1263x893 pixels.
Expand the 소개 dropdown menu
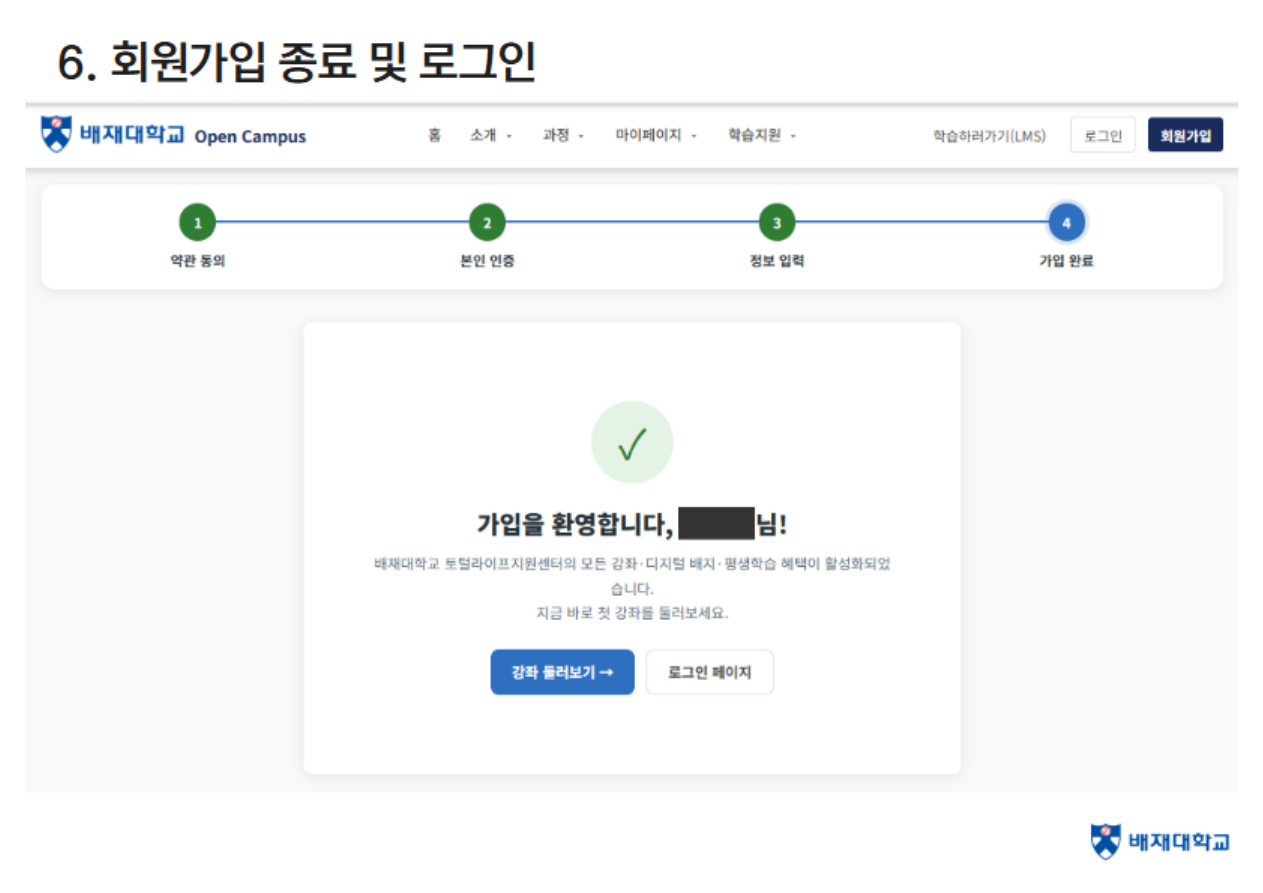(x=490, y=136)
